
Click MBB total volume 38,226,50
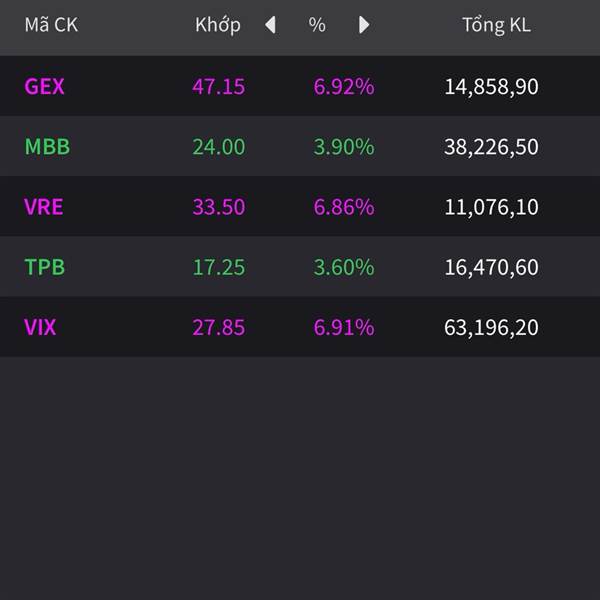click(491, 147)
